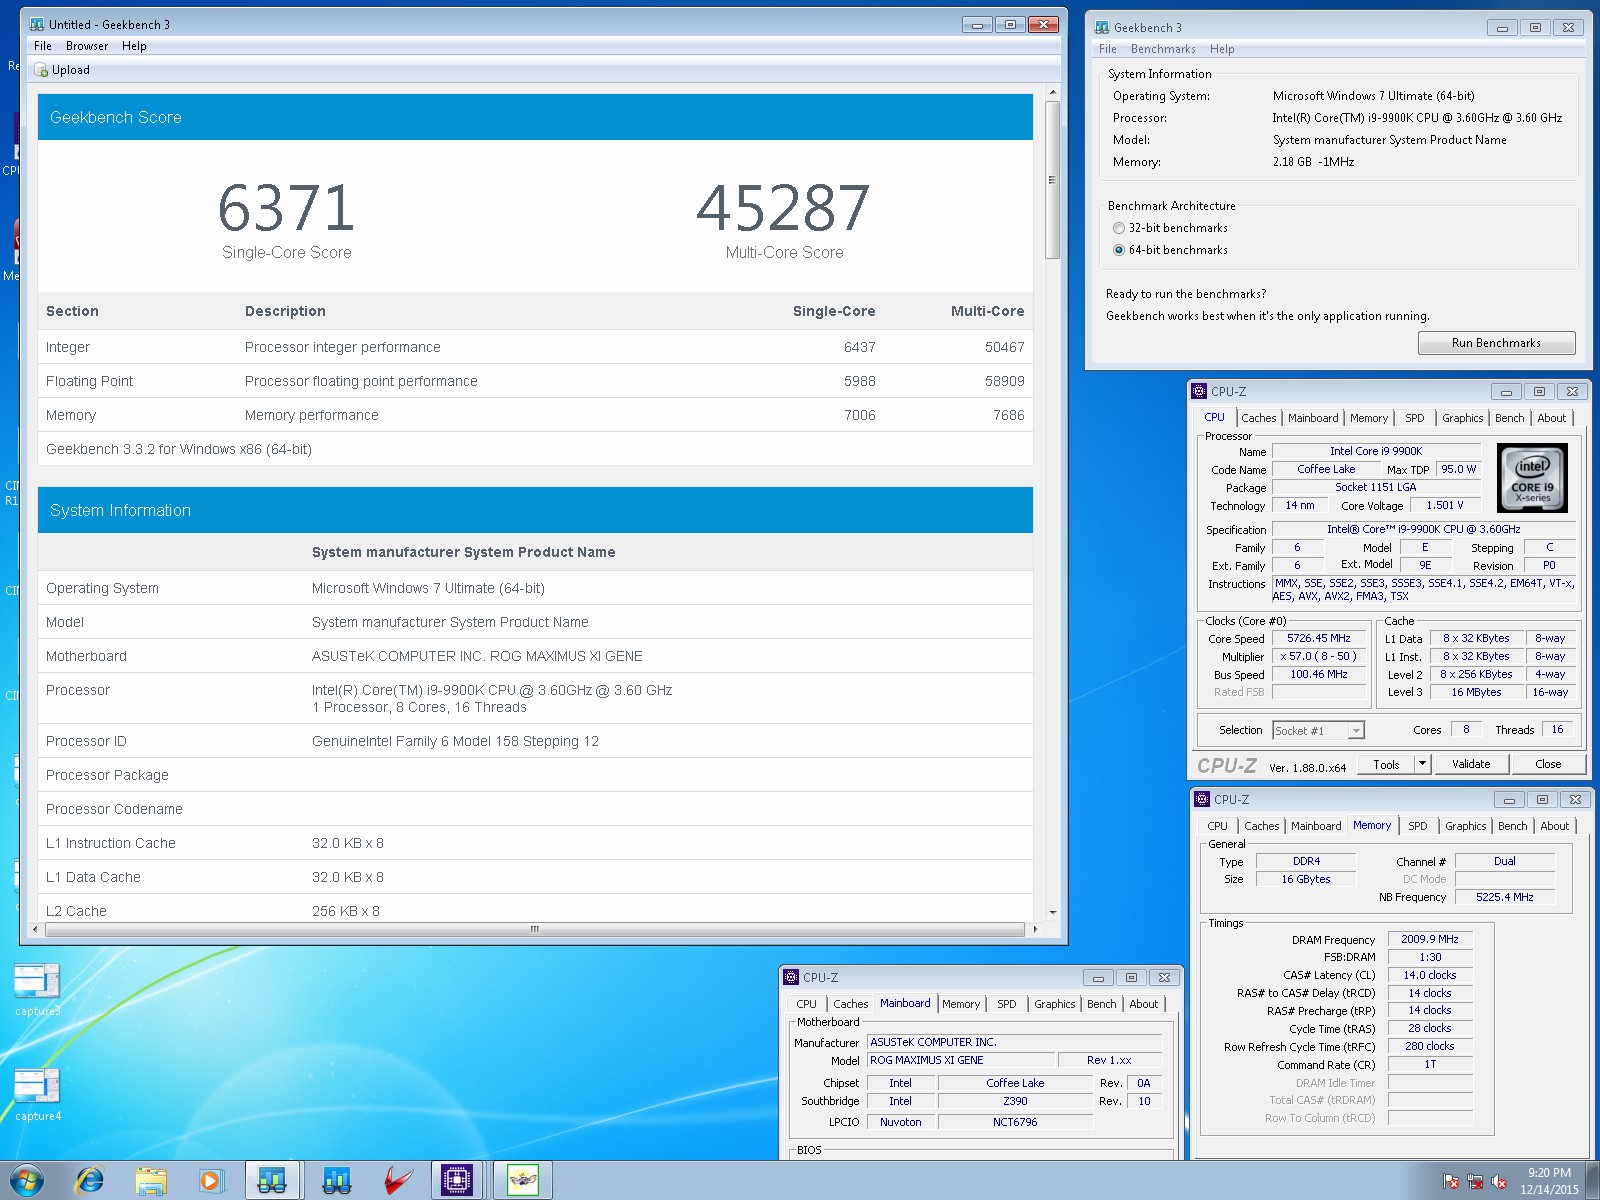1600x1200 pixels.
Task: Click the CPU-Z processor window title icon
Action: pyautogui.click(x=1199, y=391)
